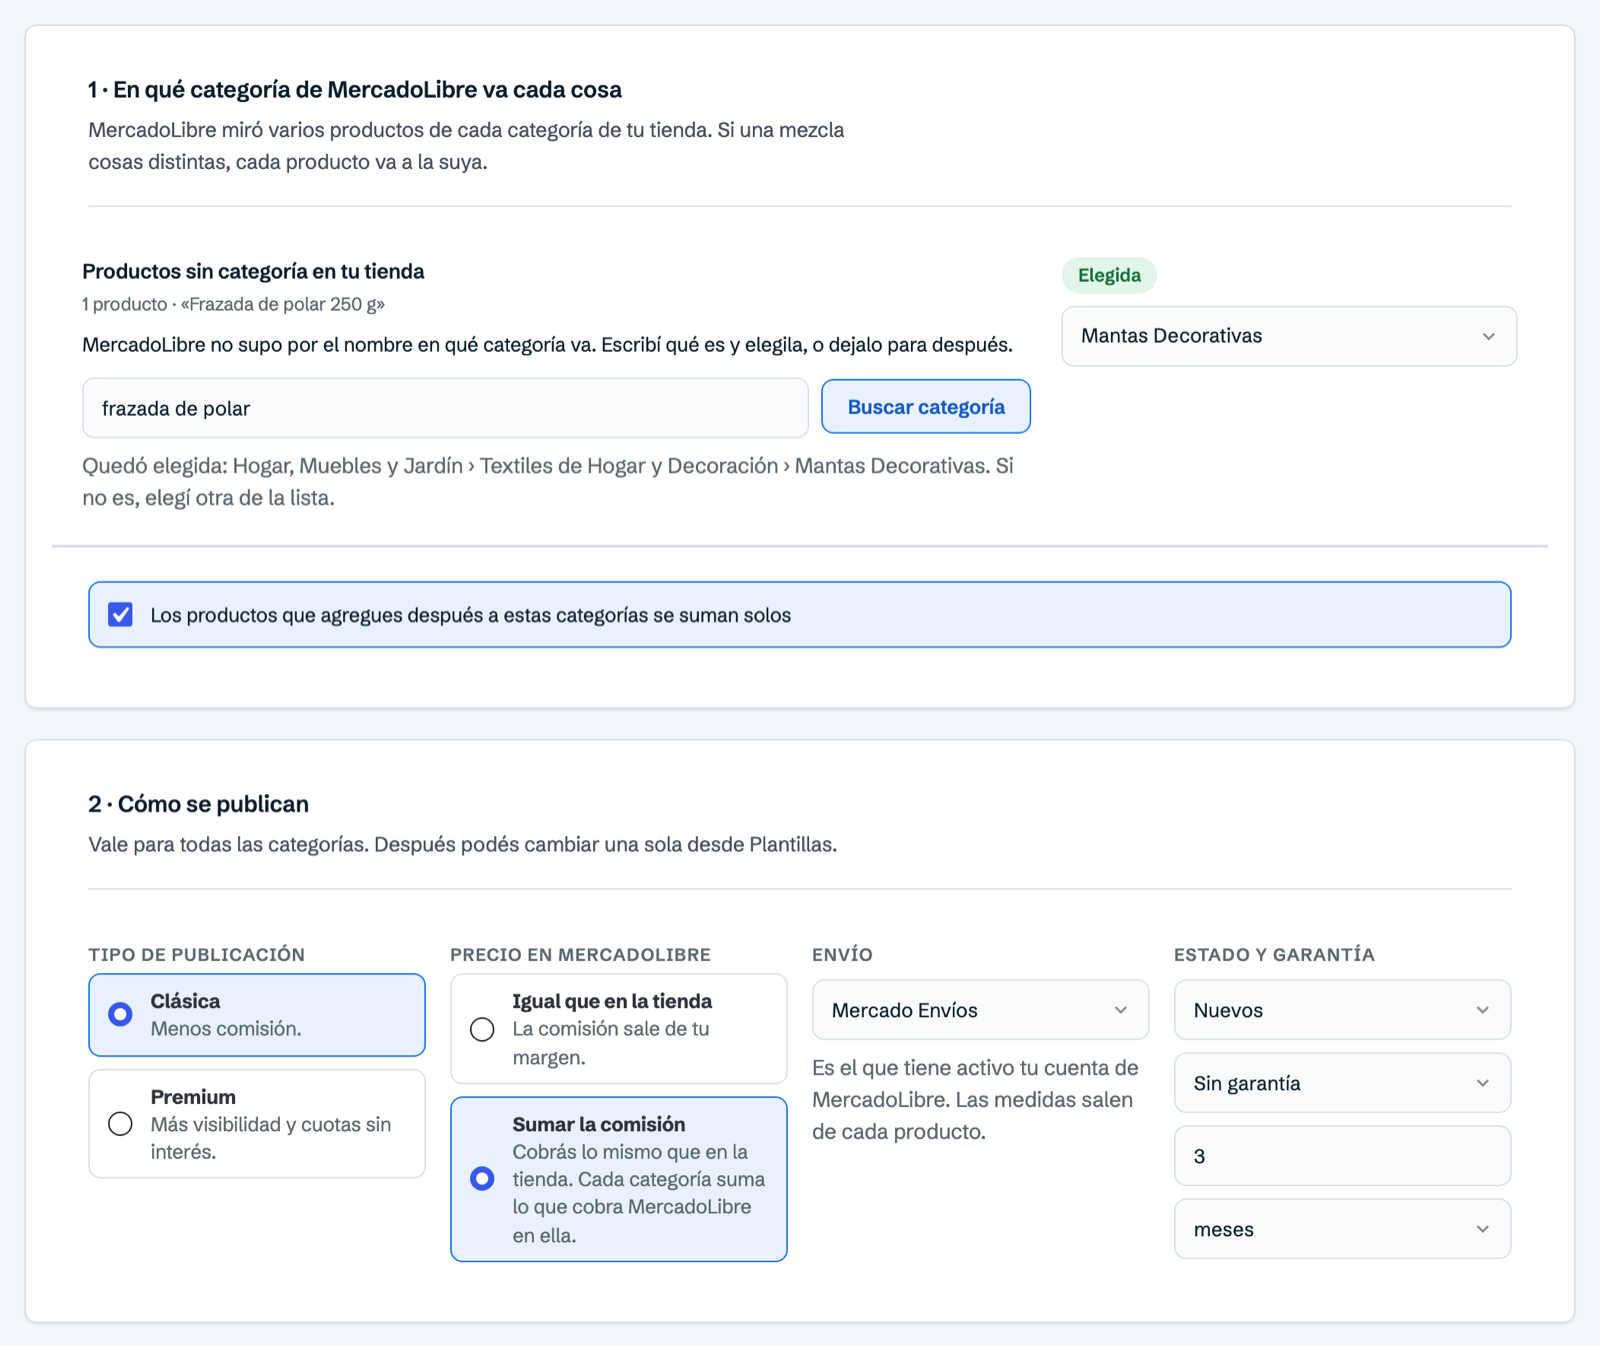The image size is (1600, 1346).
Task: Click the Quedó elegida category path text
Action: (548, 481)
